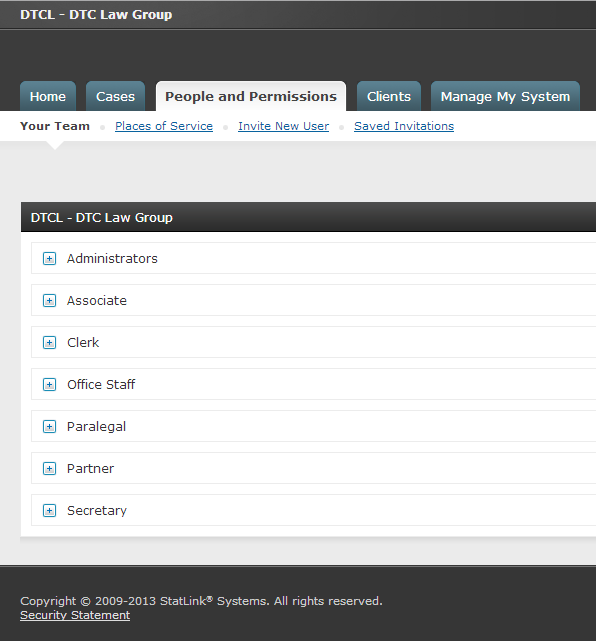The image size is (596, 641).
Task: Expand the Administrators group plus icon
Action: click(x=49, y=259)
